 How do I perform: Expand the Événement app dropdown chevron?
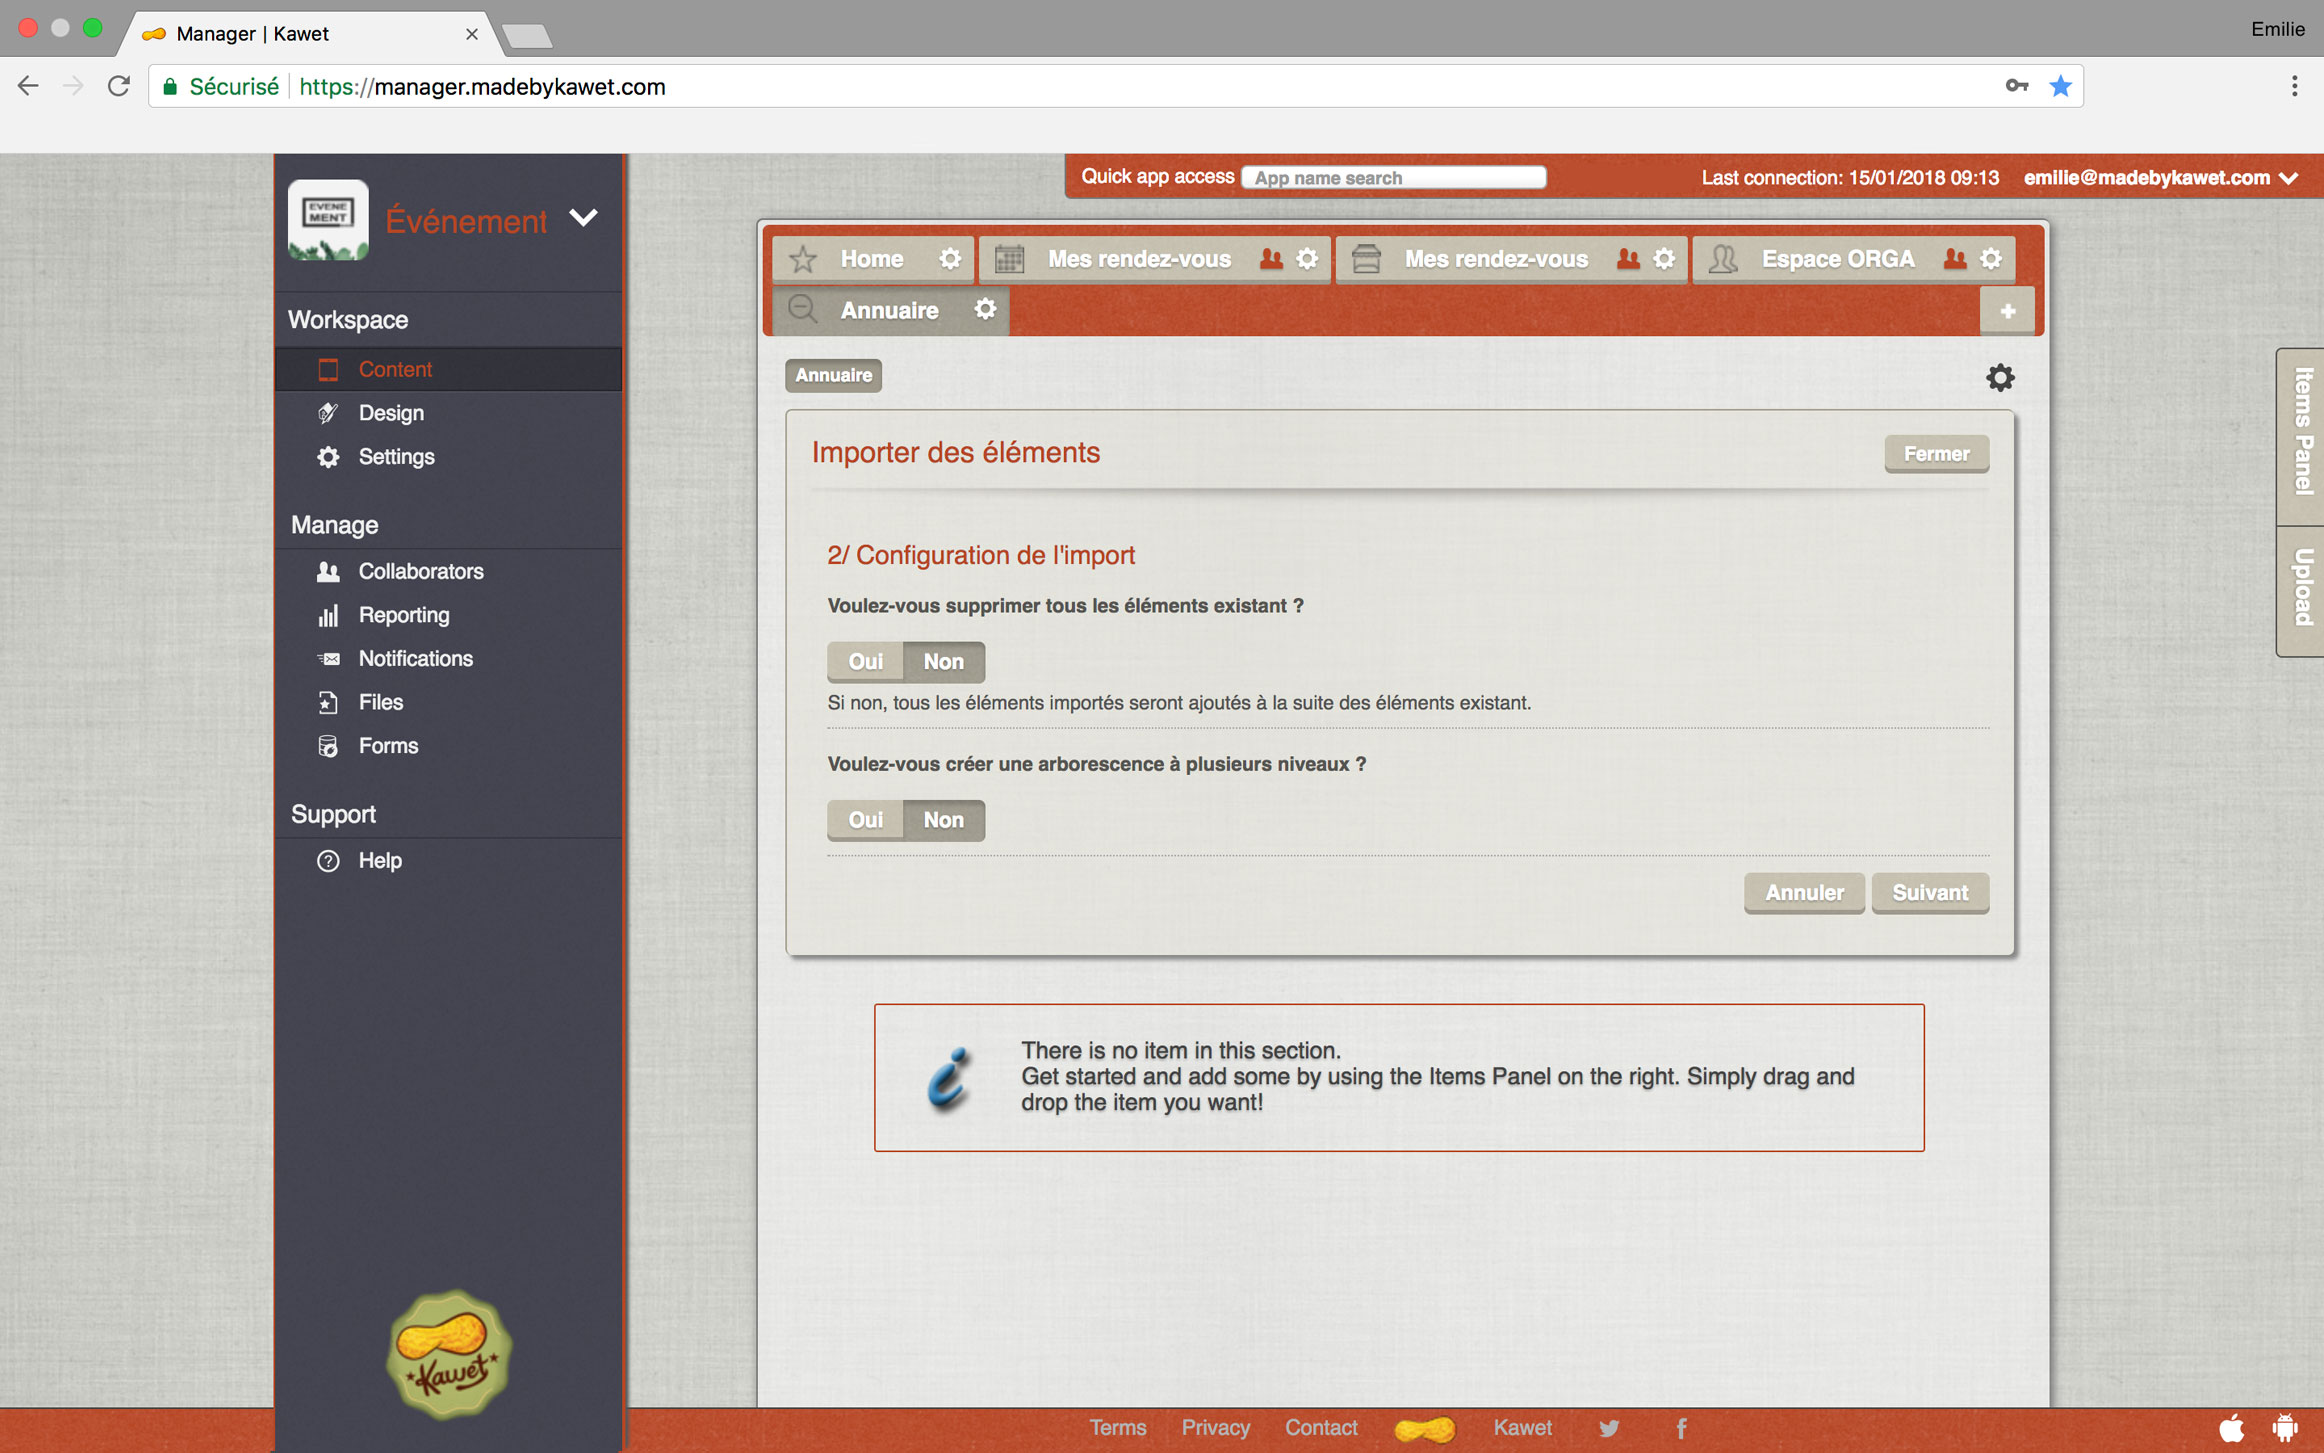tap(583, 218)
